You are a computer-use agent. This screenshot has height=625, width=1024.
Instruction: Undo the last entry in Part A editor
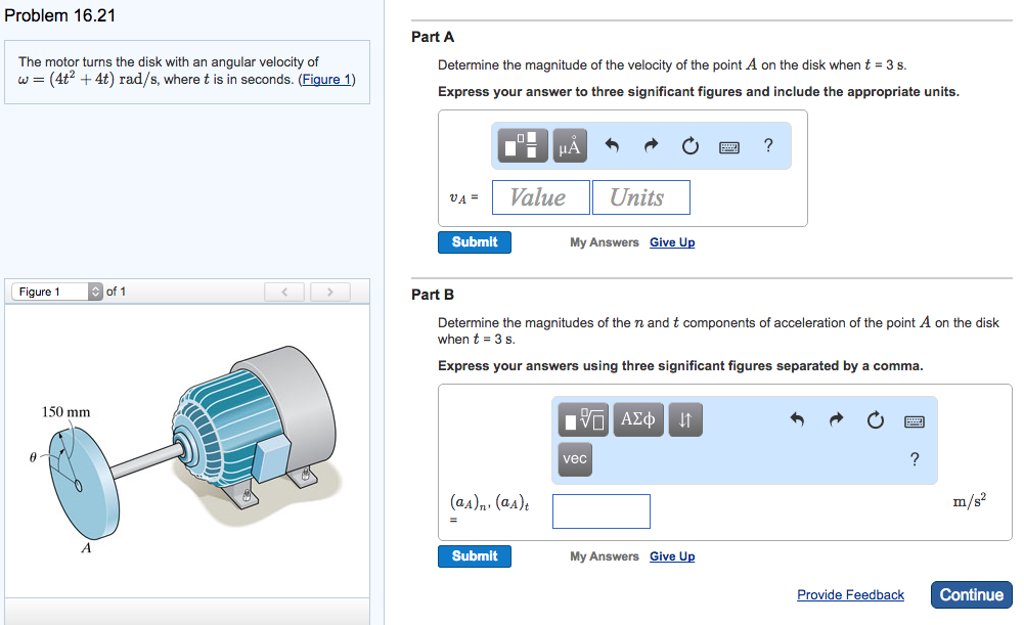coord(611,145)
